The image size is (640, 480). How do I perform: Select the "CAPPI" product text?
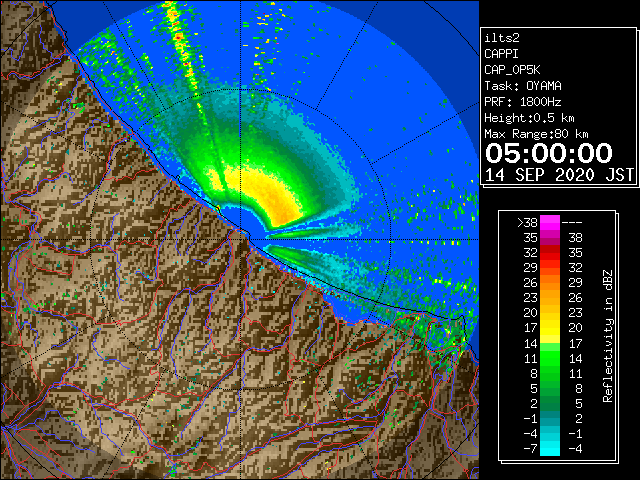[x=501, y=54]
